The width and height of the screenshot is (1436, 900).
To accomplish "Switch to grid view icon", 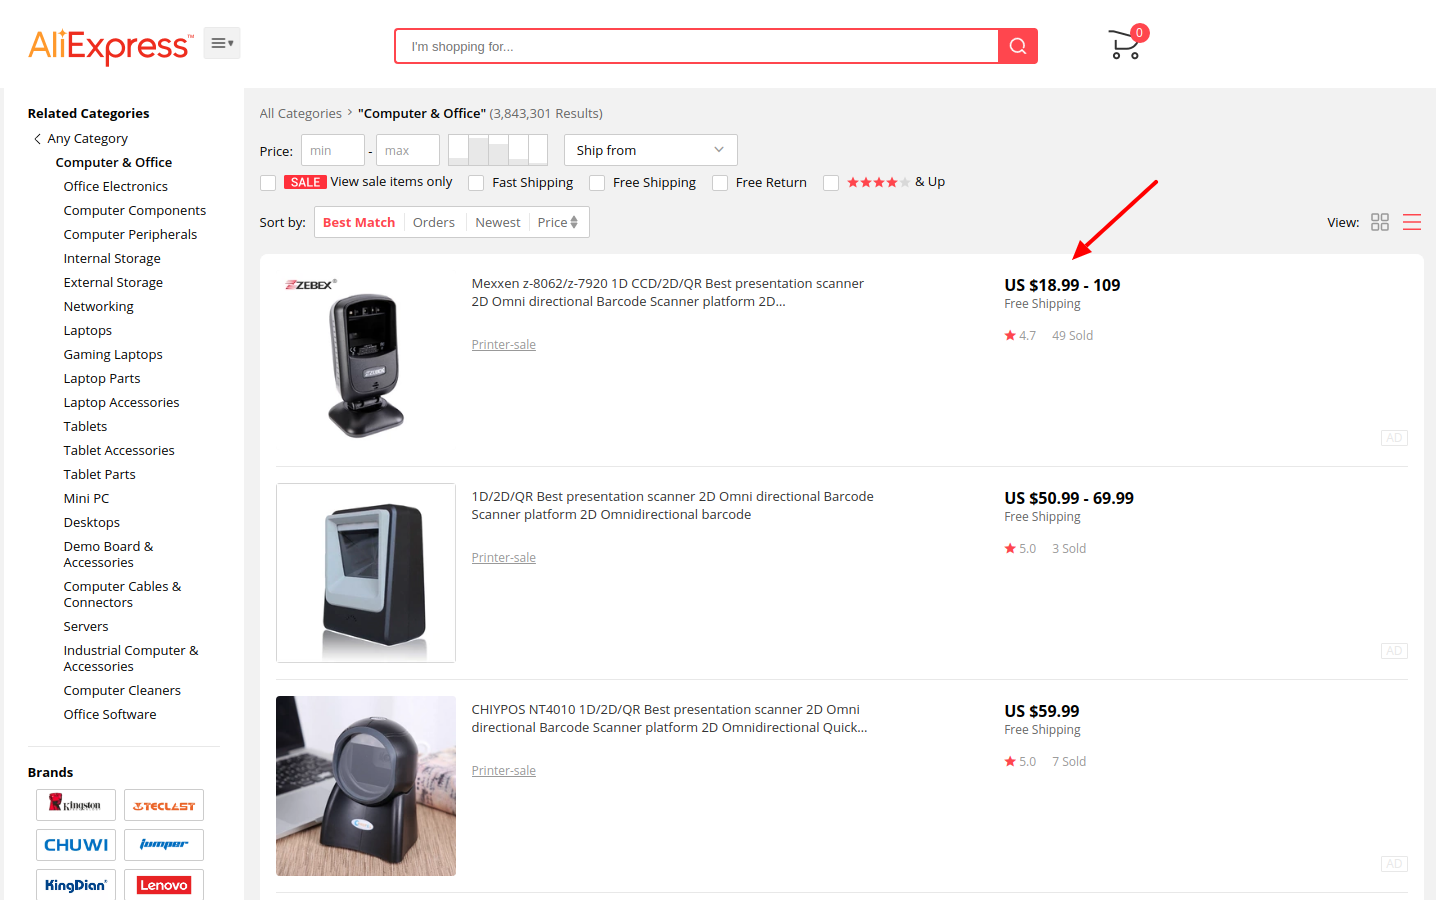I will 1380,222.
